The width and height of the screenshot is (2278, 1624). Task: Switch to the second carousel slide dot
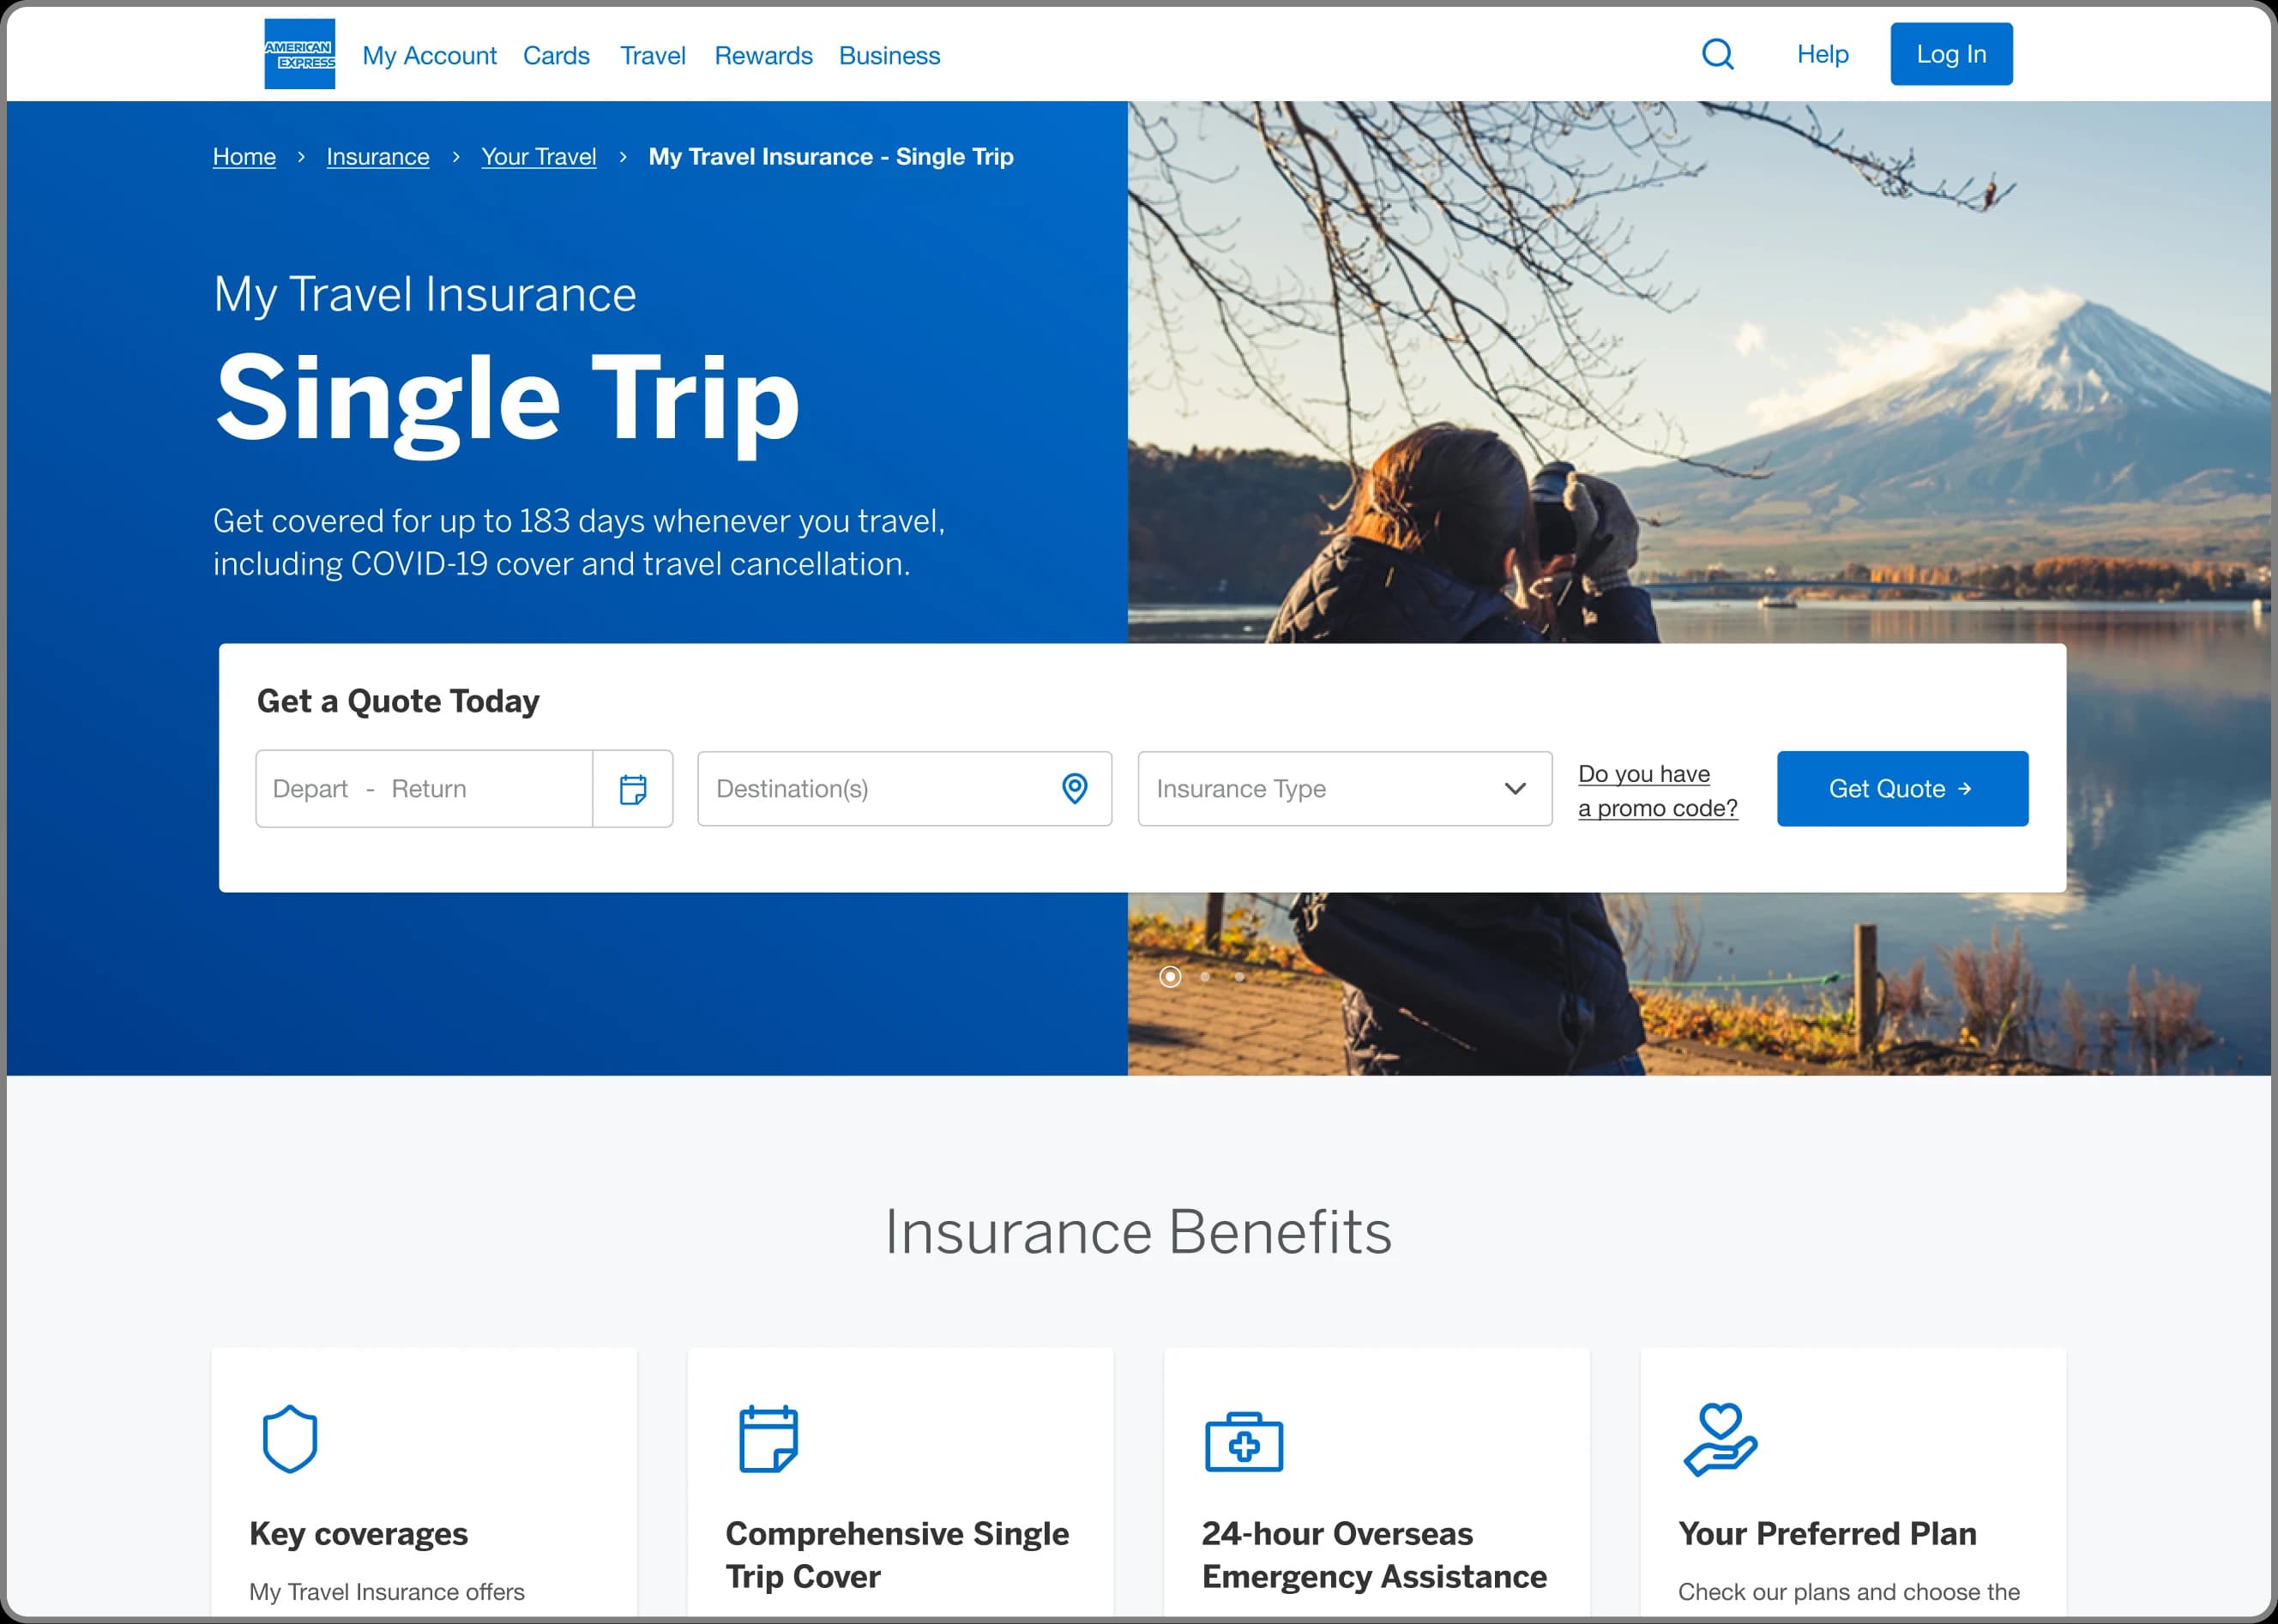tap(1205, 976)
